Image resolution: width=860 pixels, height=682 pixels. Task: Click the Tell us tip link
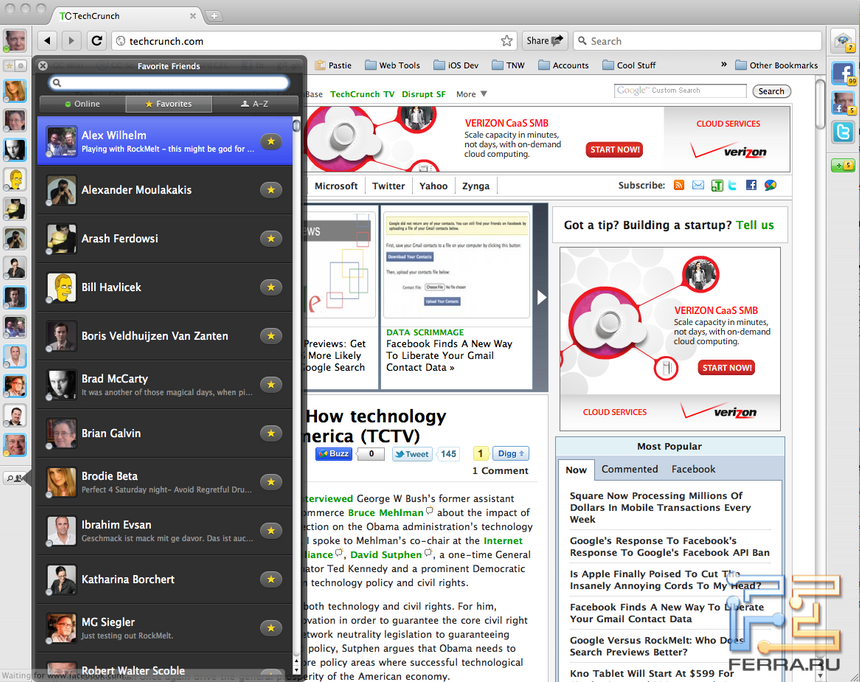(x=755, y=225)
